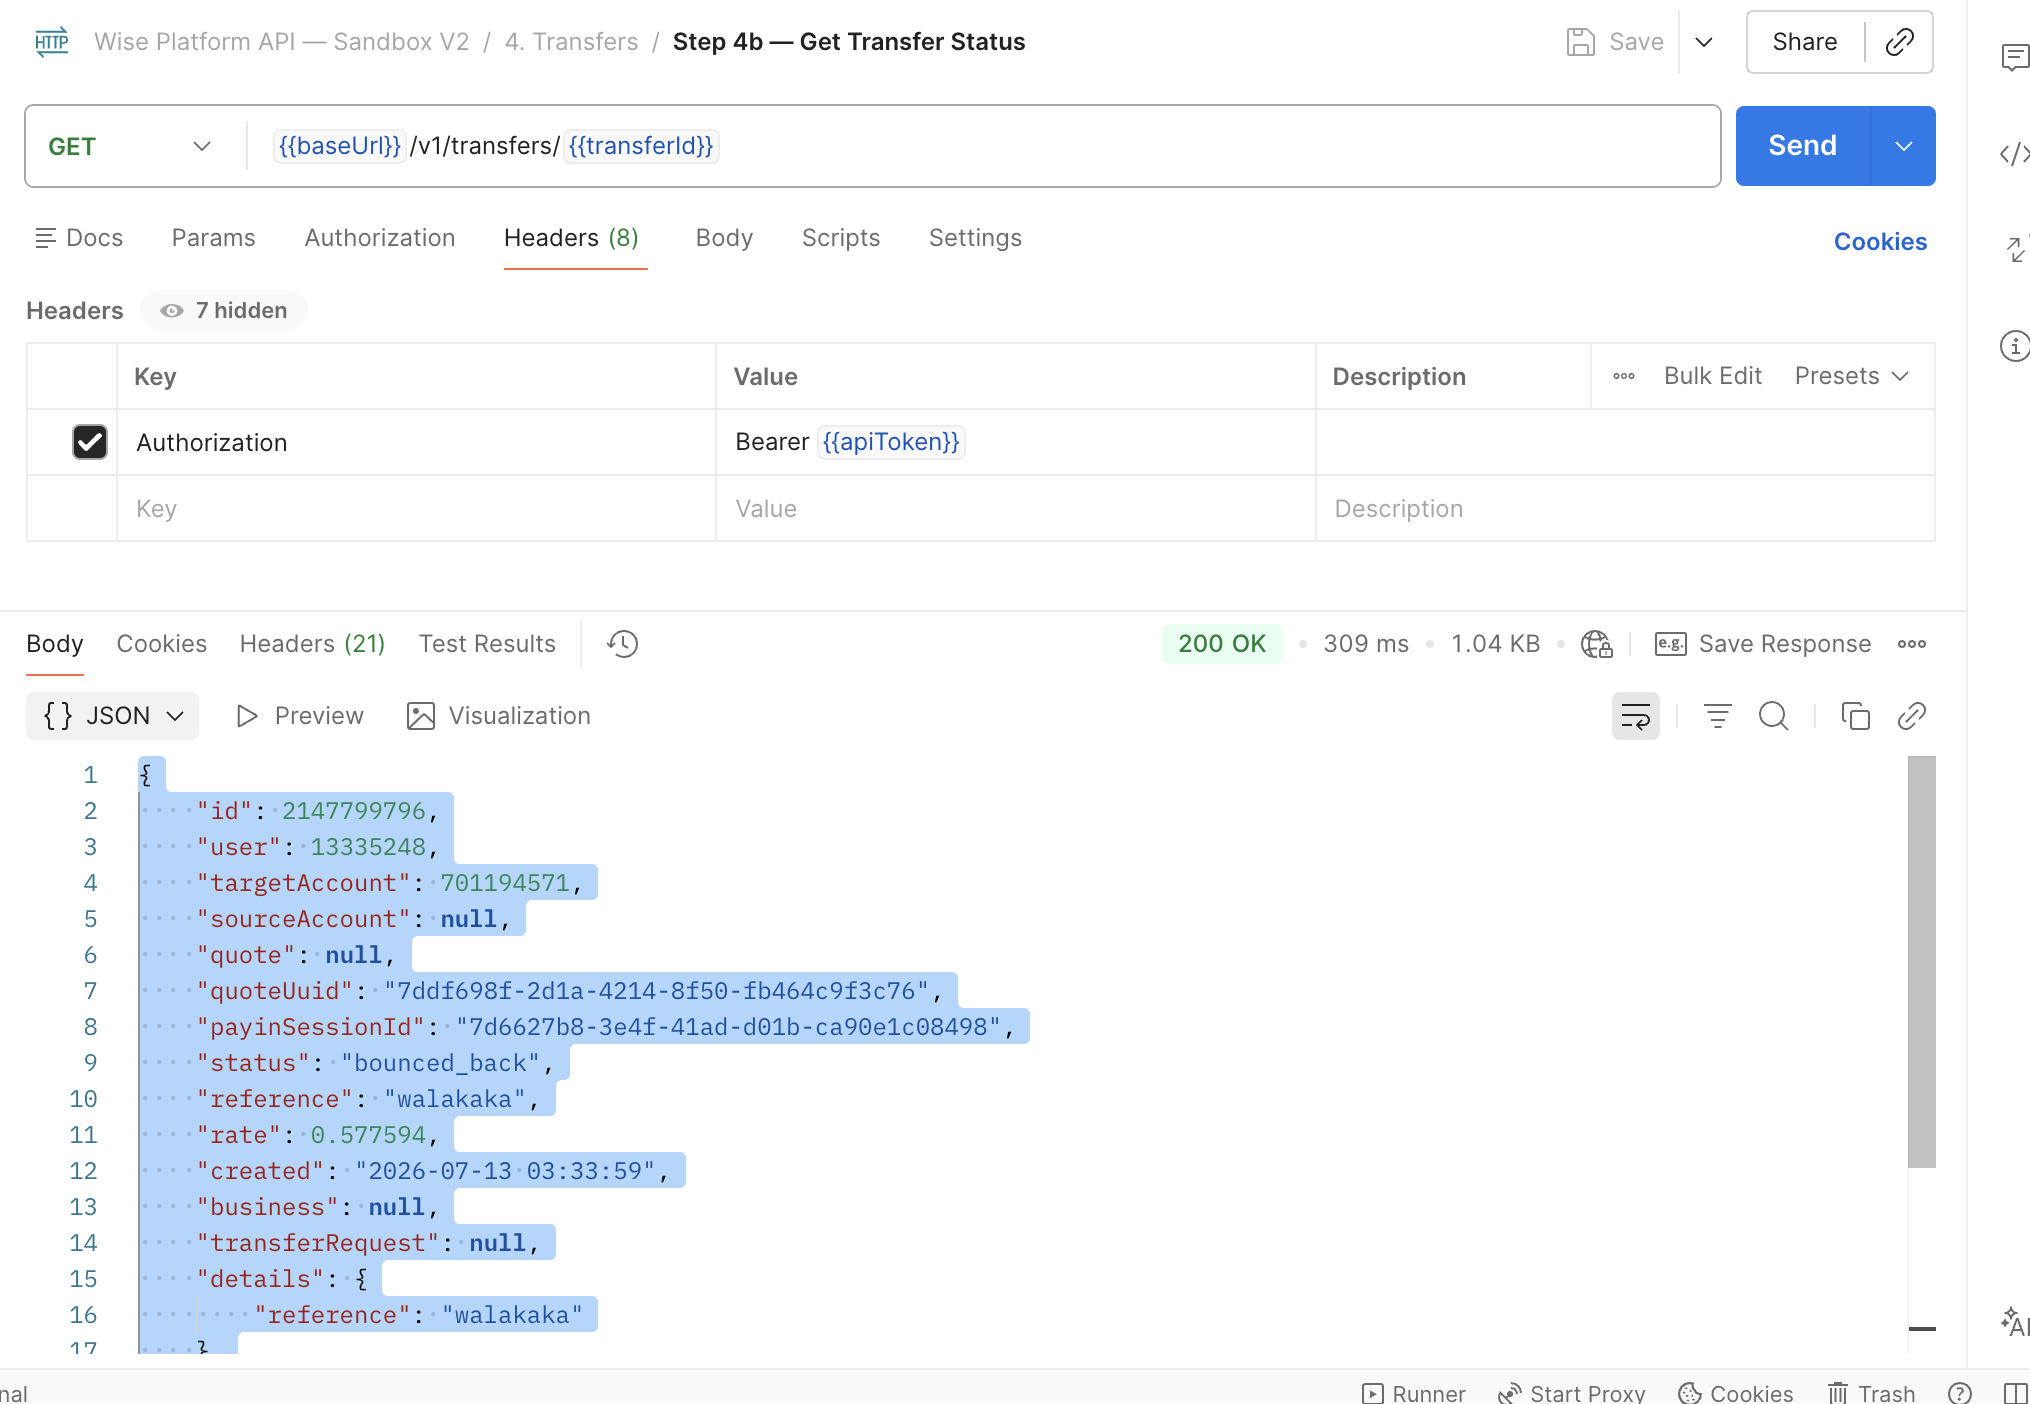Switch to the Scripts tab
2030x1404 pixels.
[841, 238]
